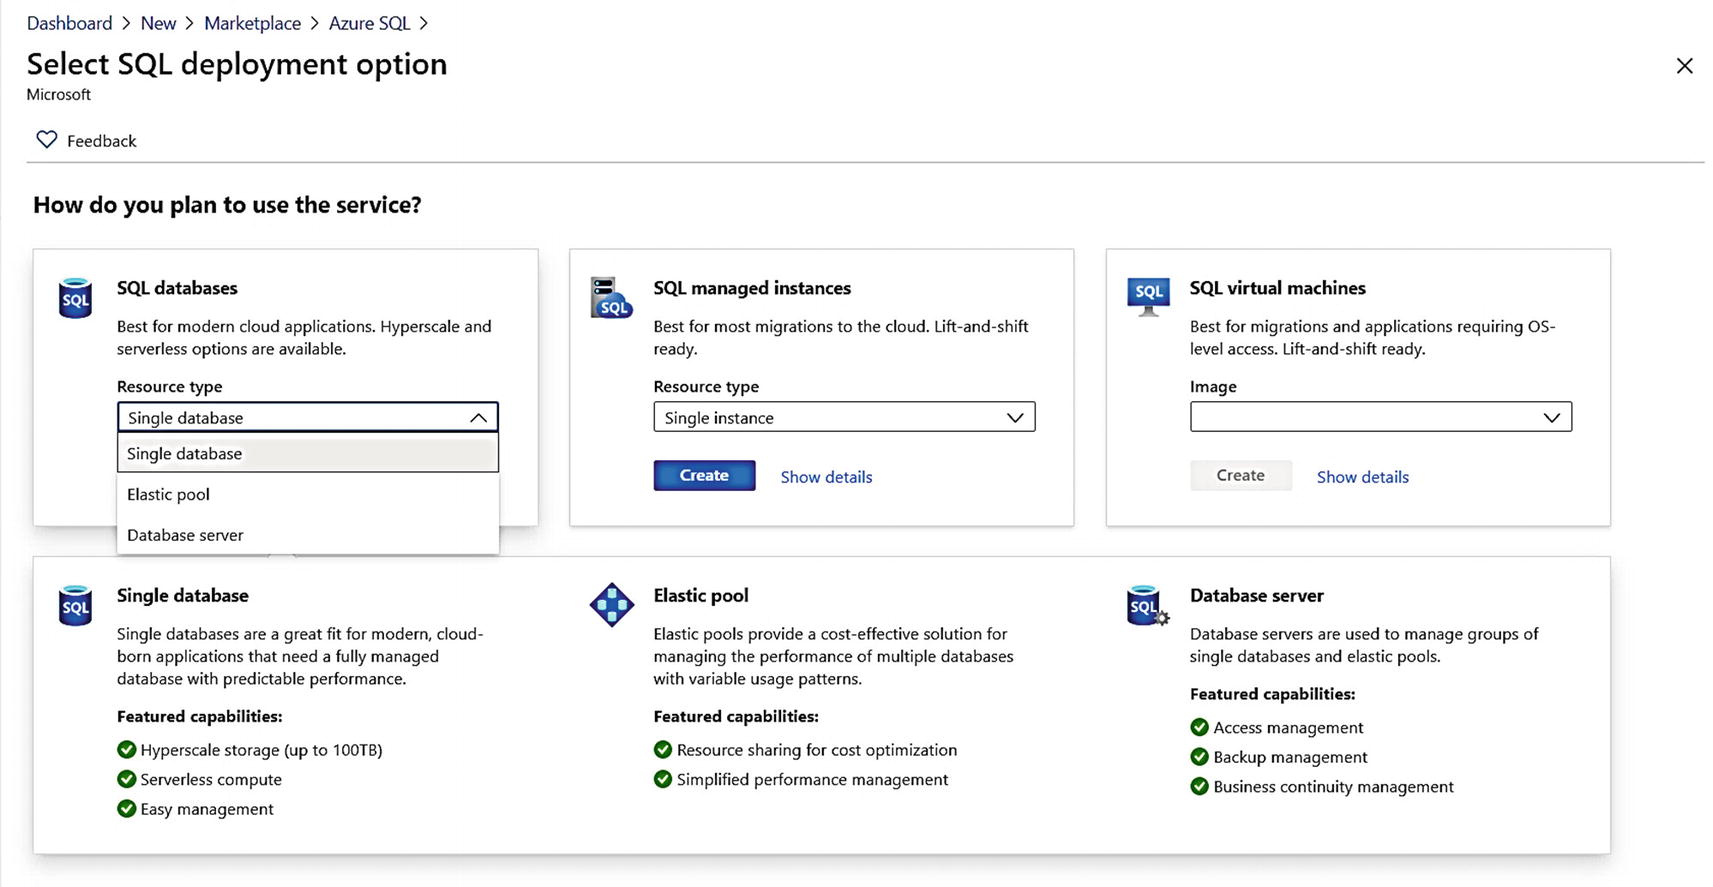This screenshot has height=887, width=1713.
Task: Click Simplified performance management checkmark
Action: point(663,779)
